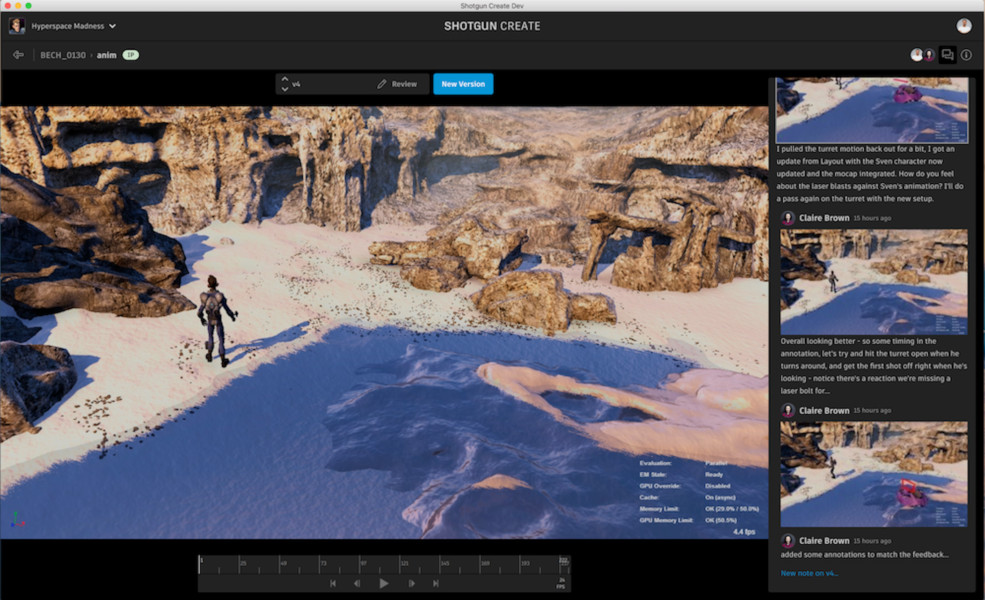The width and height of the screenshot is (985, 600).
Task: Jump to the last frame
Action: click(435, 583)
